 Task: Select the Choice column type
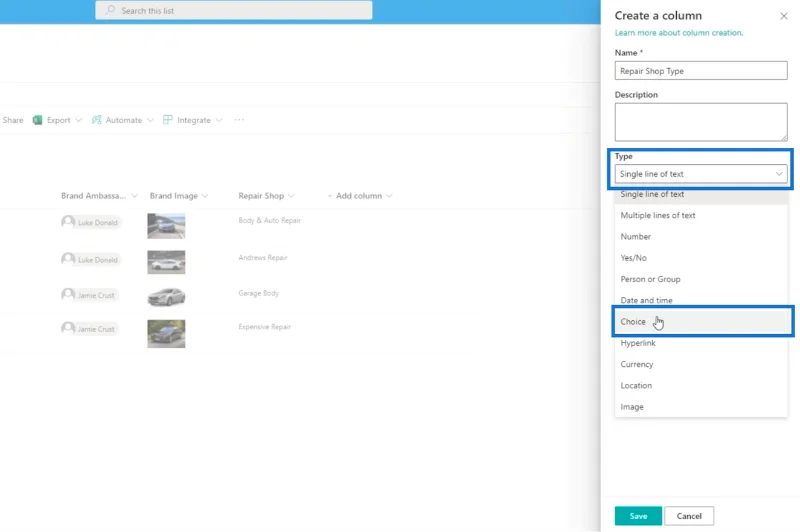(702, 321)
